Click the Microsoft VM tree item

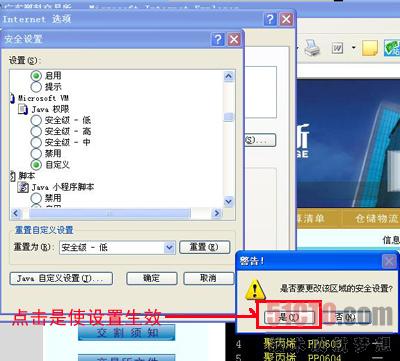[x=43, y=98]
